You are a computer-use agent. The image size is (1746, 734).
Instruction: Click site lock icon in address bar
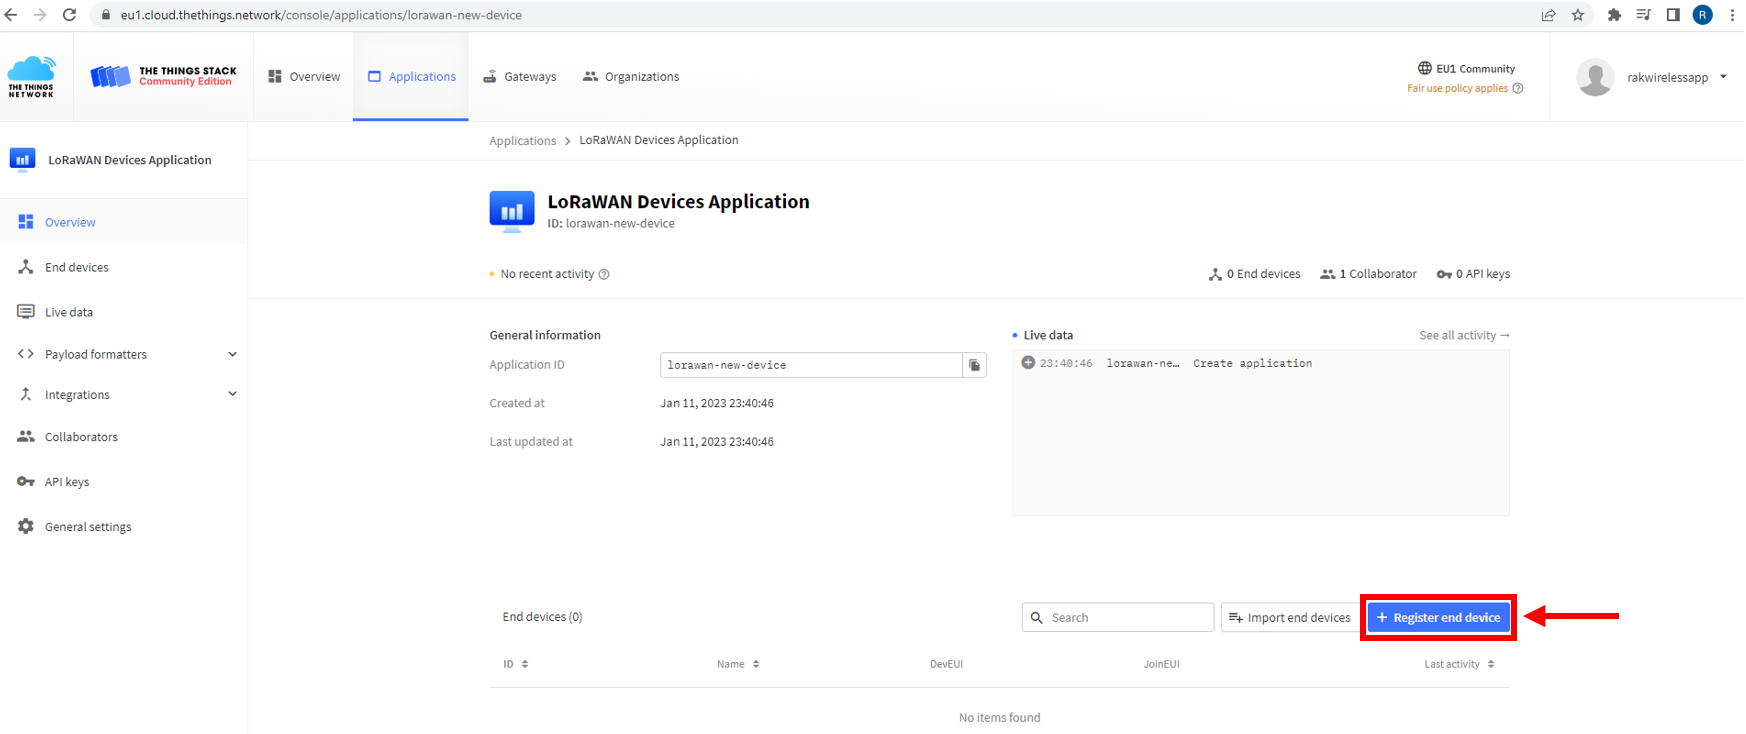[106, 15]
